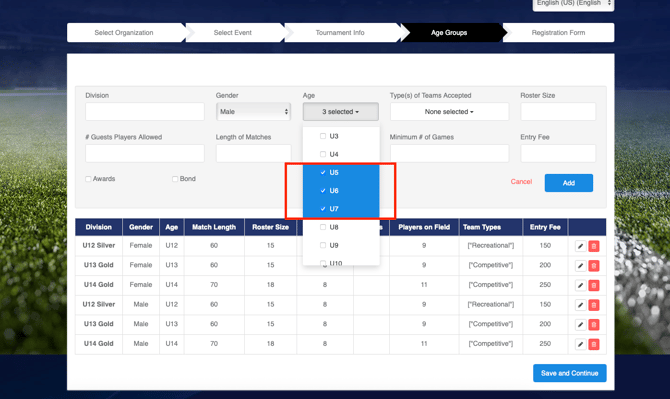Uncheck the U5 age option
This screenshot has height=399, width=670.
point(323,173)
